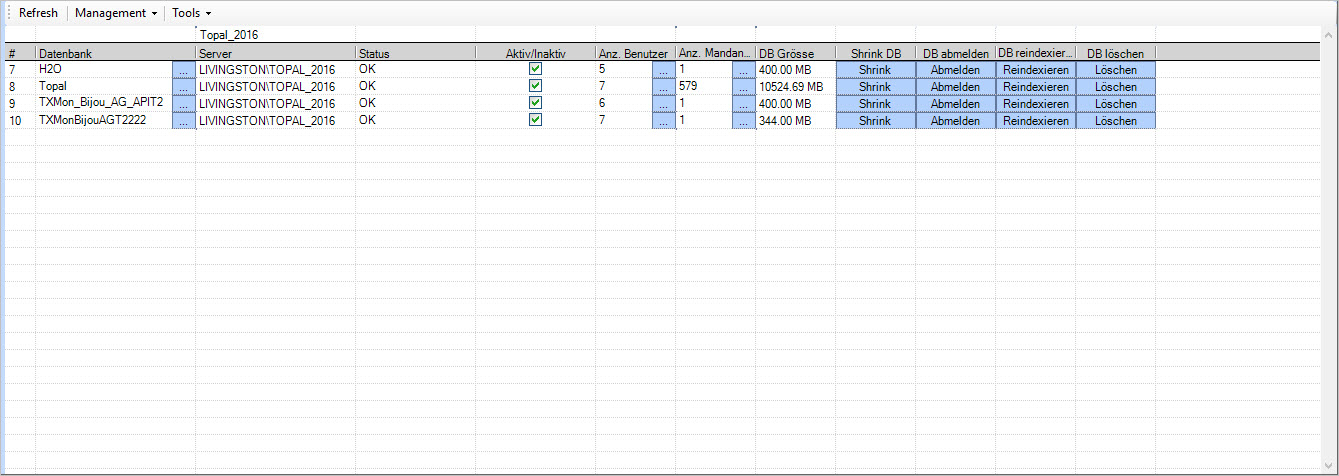Open ellipsis button for TXMon_Bijou_AG_APIT2 database
Image resolution: width=1339 pixels, height=476 pixels.
pos(183,104)
